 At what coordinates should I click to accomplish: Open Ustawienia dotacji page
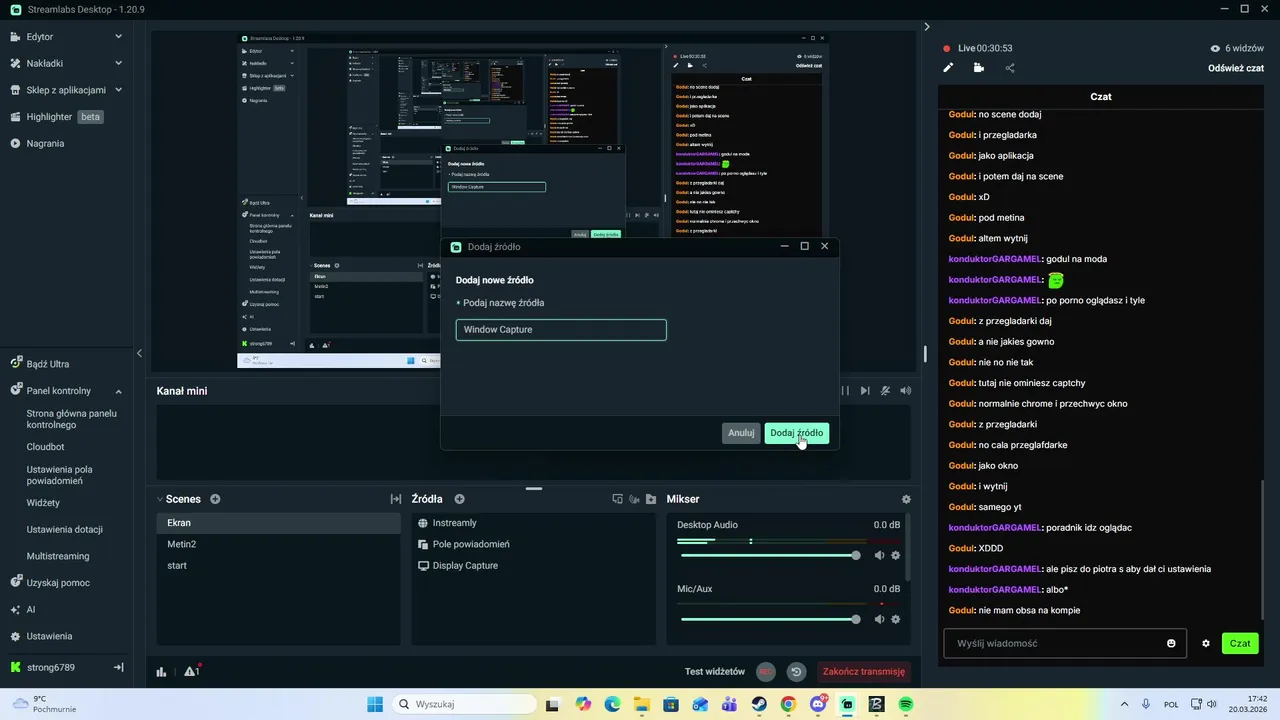pyautogui.click(x=65, y=530)
